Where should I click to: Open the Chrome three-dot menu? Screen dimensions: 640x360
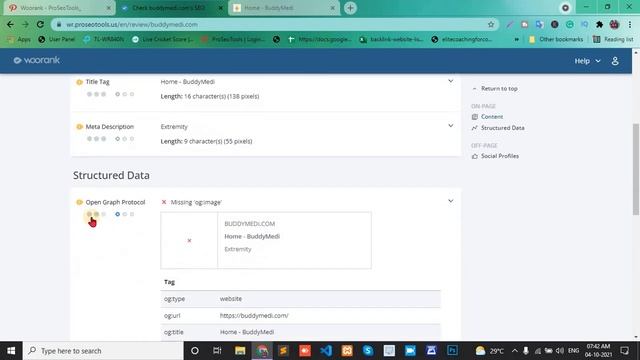(630, 24)
